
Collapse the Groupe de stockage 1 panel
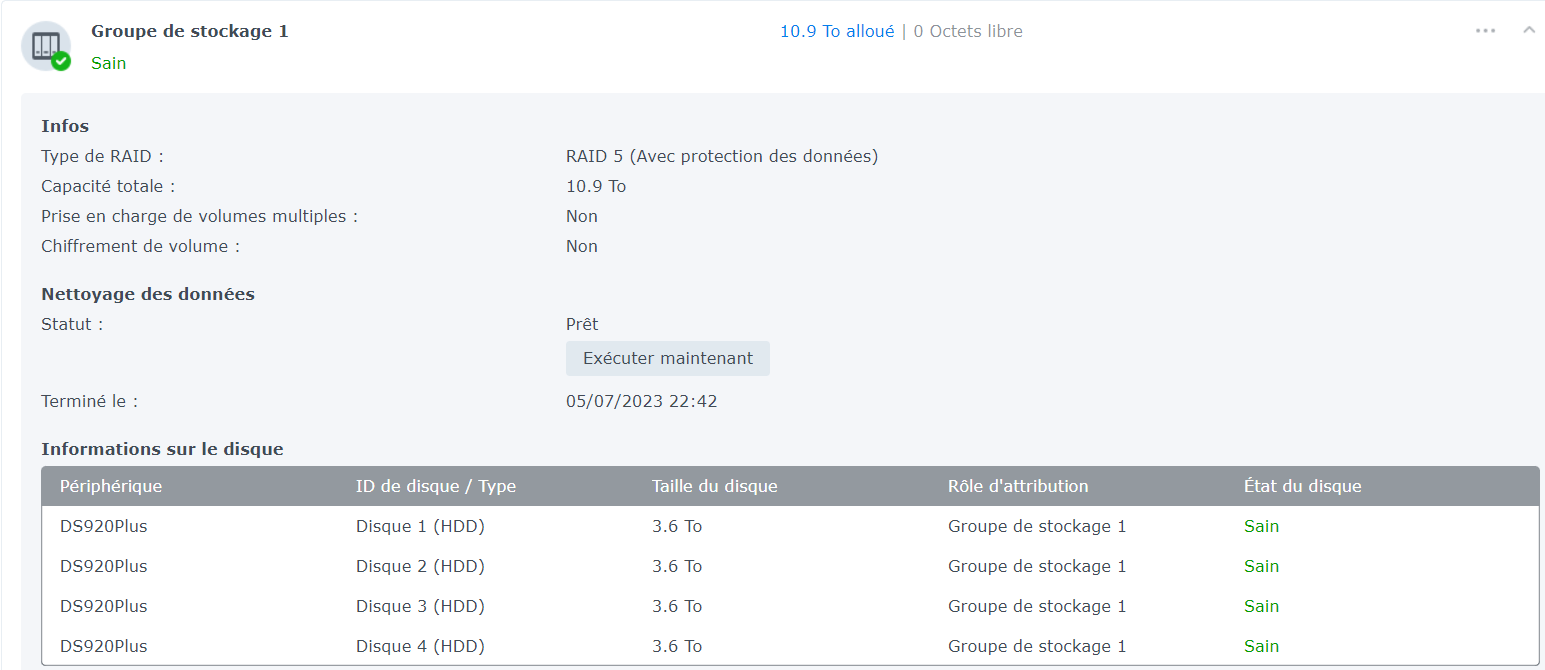1528,31
